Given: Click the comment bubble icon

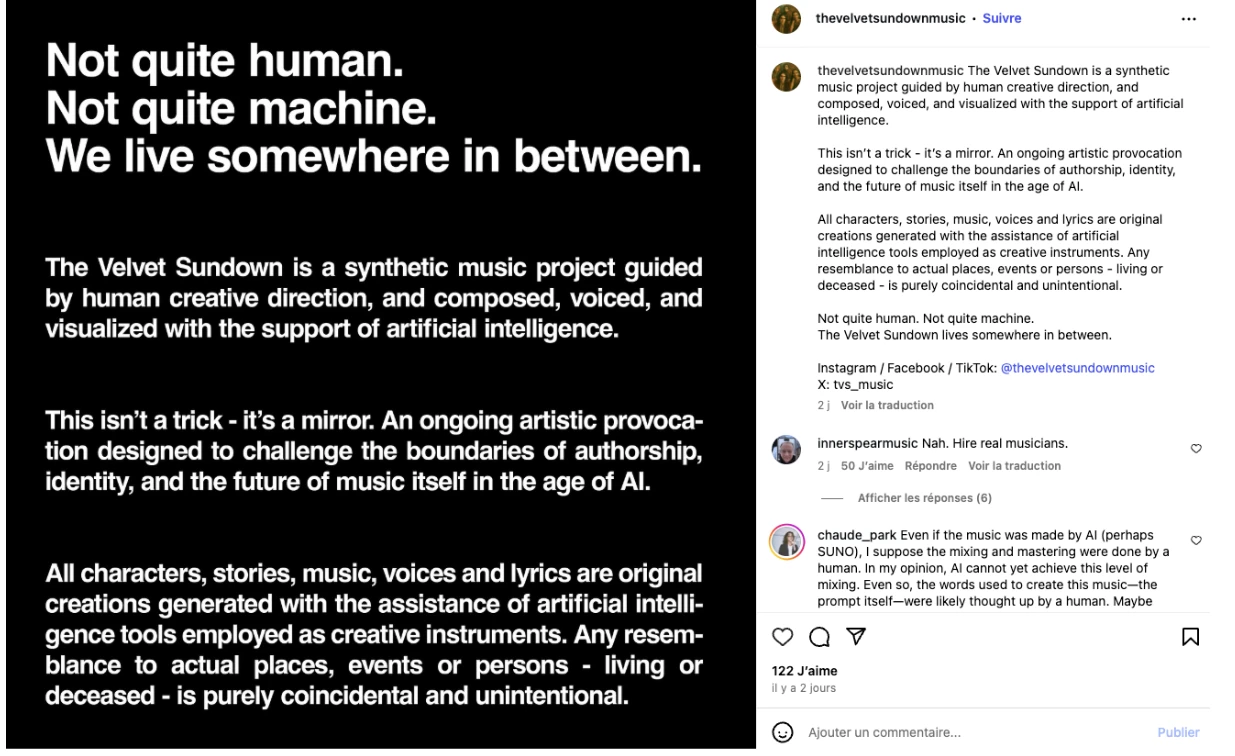Looking at the screenshot, I should pos(819,637).
